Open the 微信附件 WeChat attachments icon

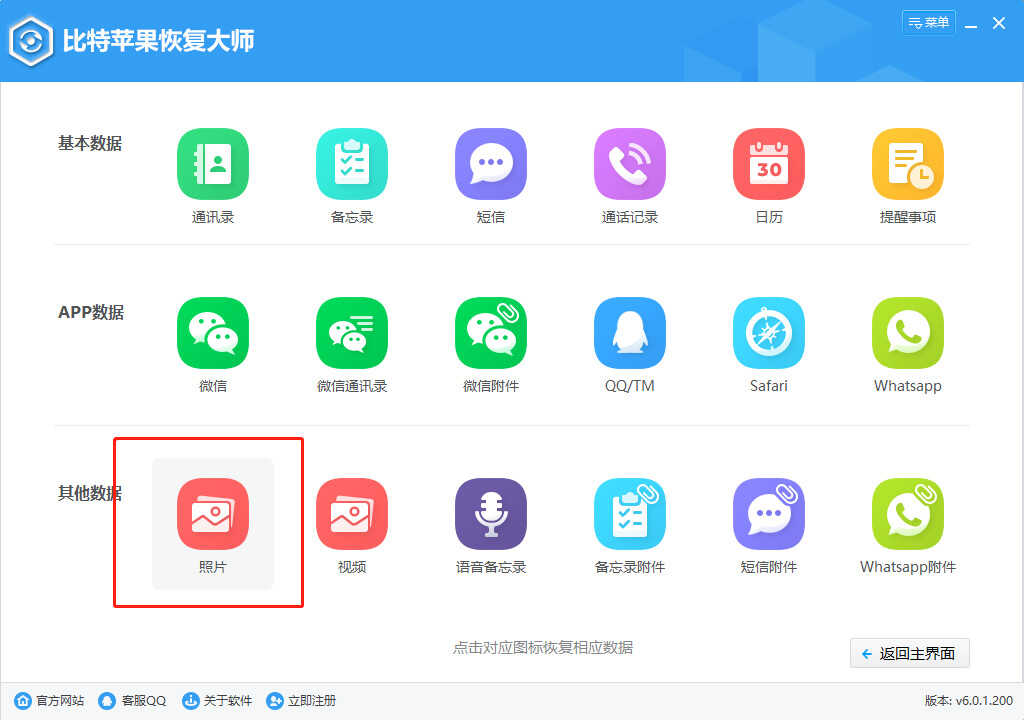(491, 333)
